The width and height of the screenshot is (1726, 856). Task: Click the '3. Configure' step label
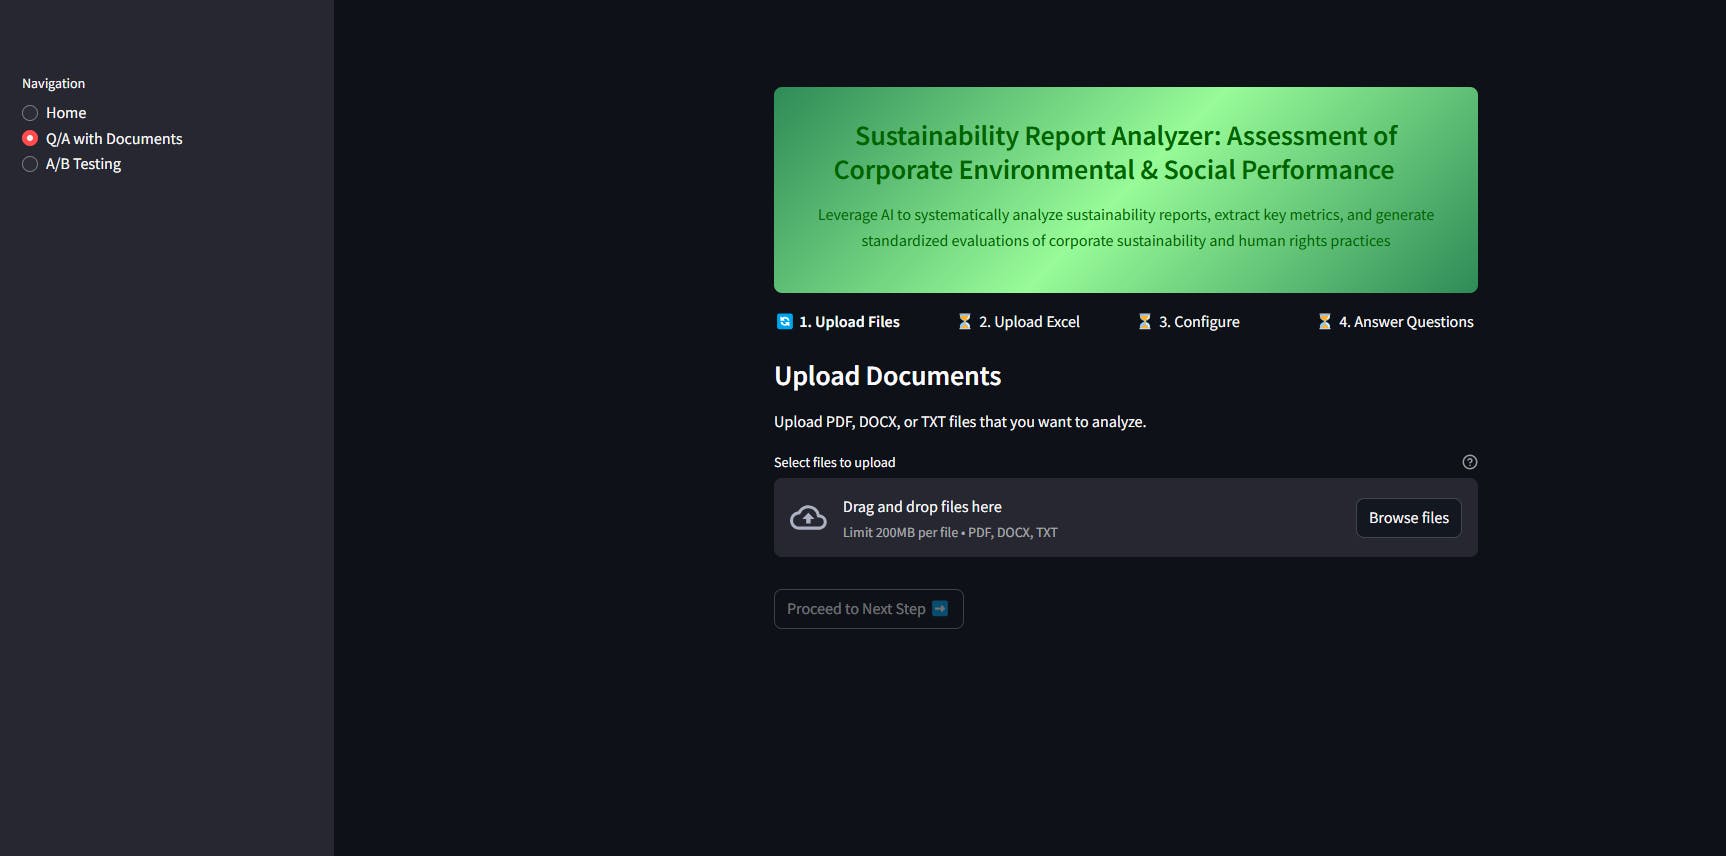pos(1199,322)
